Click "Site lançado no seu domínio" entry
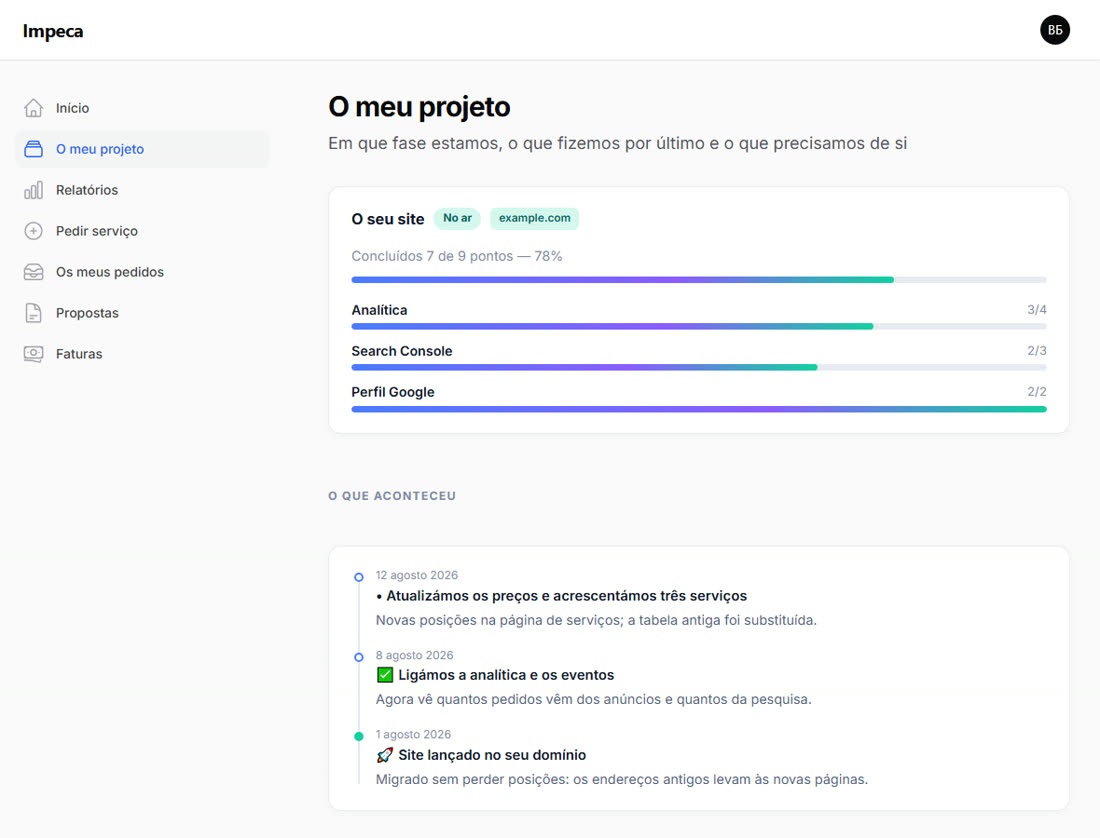The height and width of the screenshot is (838, 1100). click(492, 755)
